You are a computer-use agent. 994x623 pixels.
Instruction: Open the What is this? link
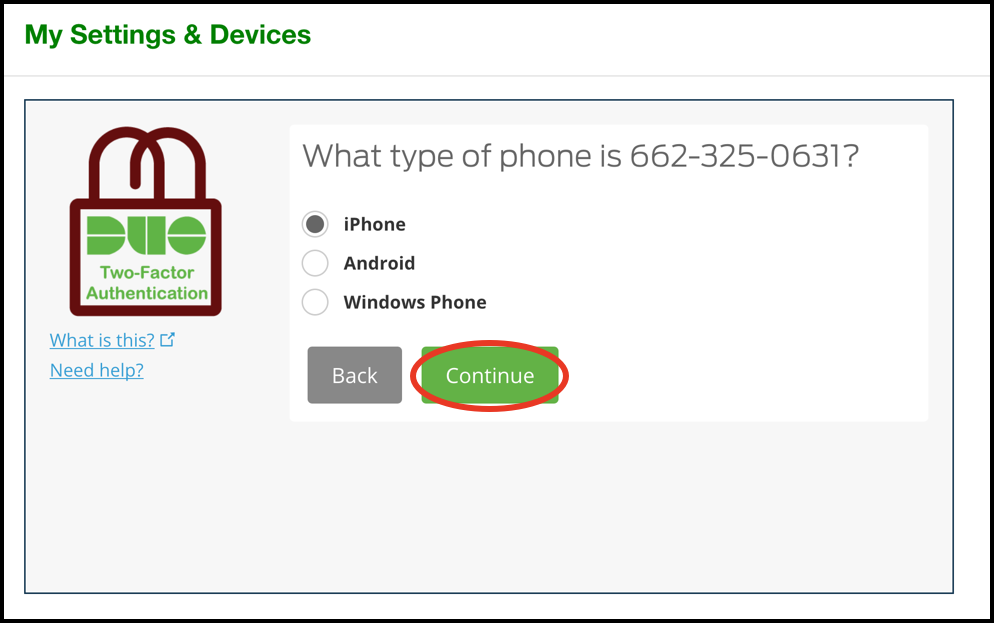click(102, 340)
